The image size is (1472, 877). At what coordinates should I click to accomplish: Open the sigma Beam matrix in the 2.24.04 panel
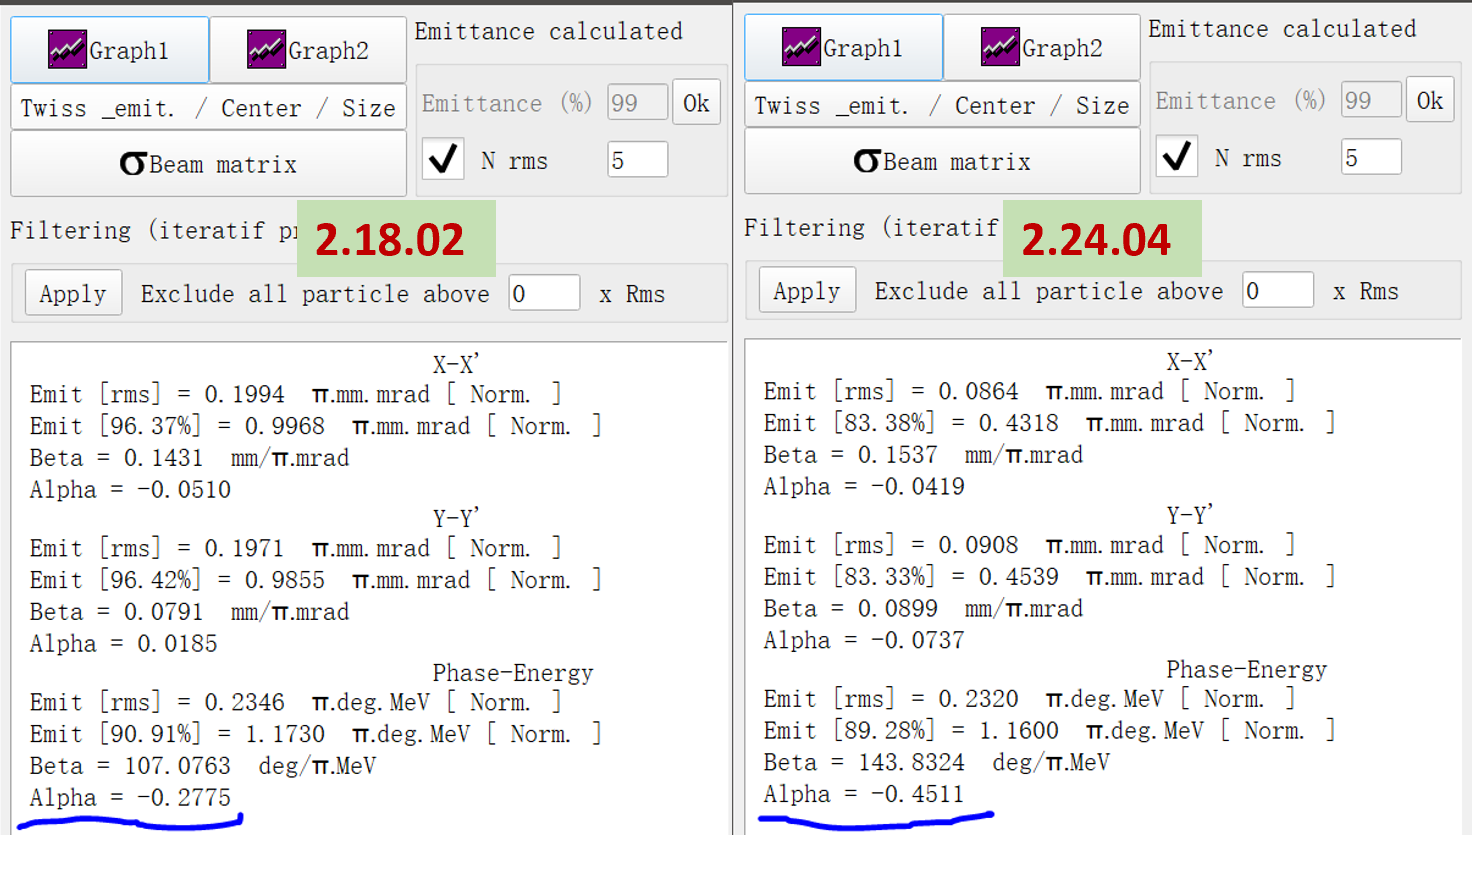click(942, 161)
